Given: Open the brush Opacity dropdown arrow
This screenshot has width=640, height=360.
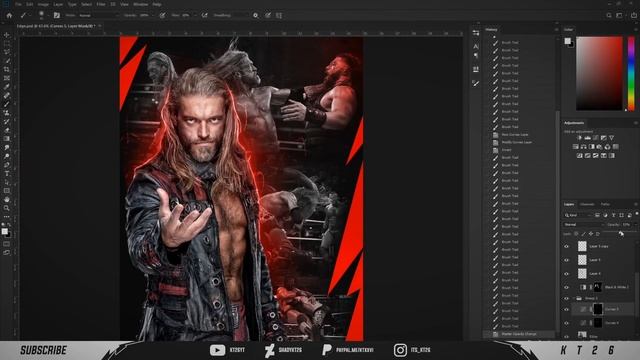Looking at the screenshot, I should coord(153,16).
